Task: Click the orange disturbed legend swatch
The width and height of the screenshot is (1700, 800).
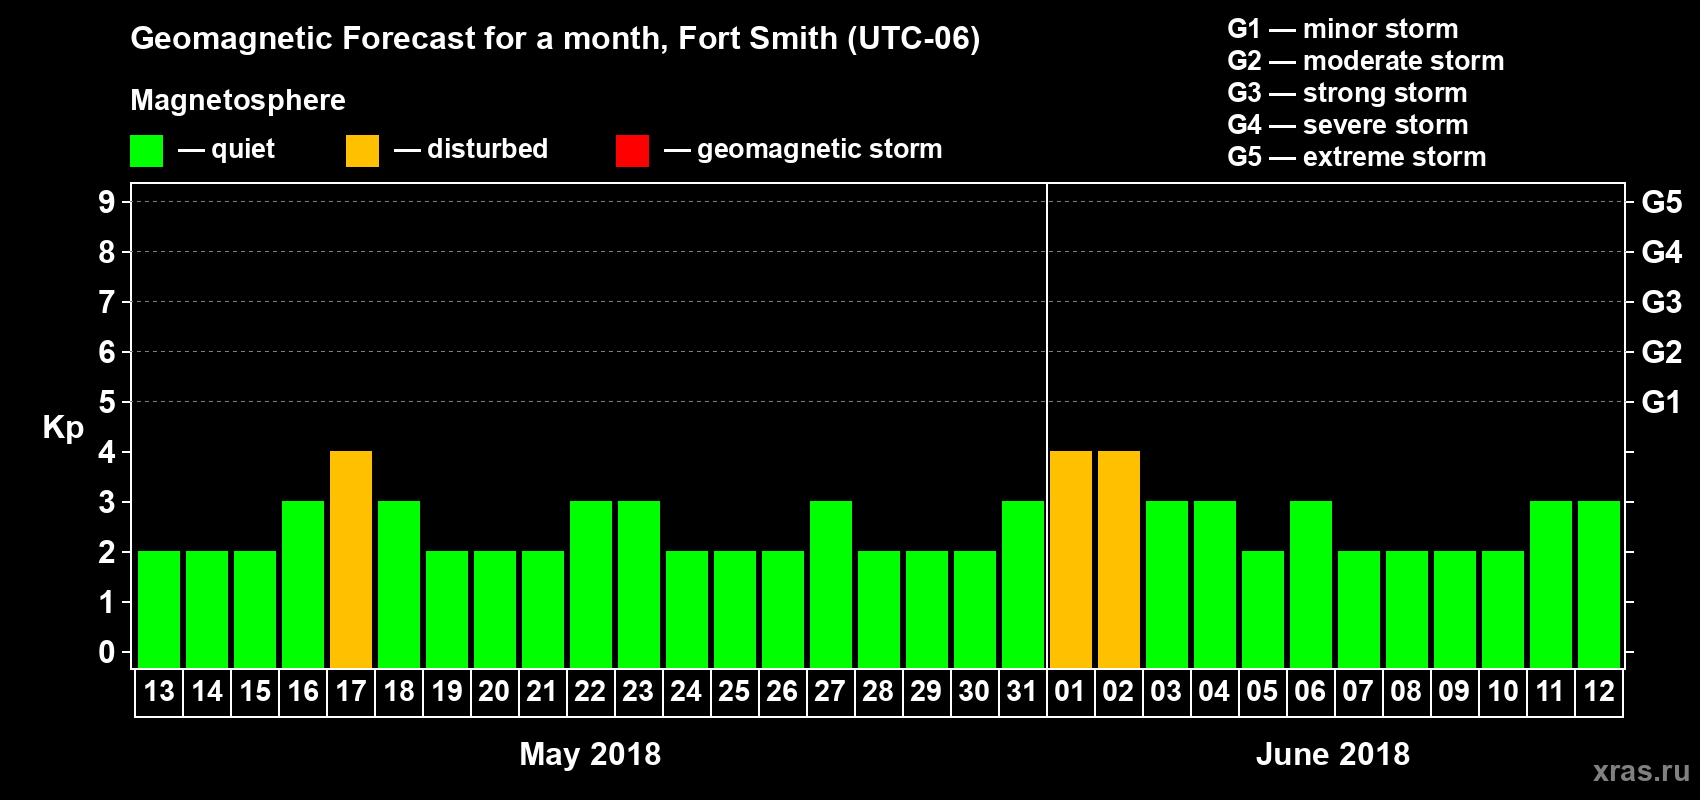Action: pos(363,151)
